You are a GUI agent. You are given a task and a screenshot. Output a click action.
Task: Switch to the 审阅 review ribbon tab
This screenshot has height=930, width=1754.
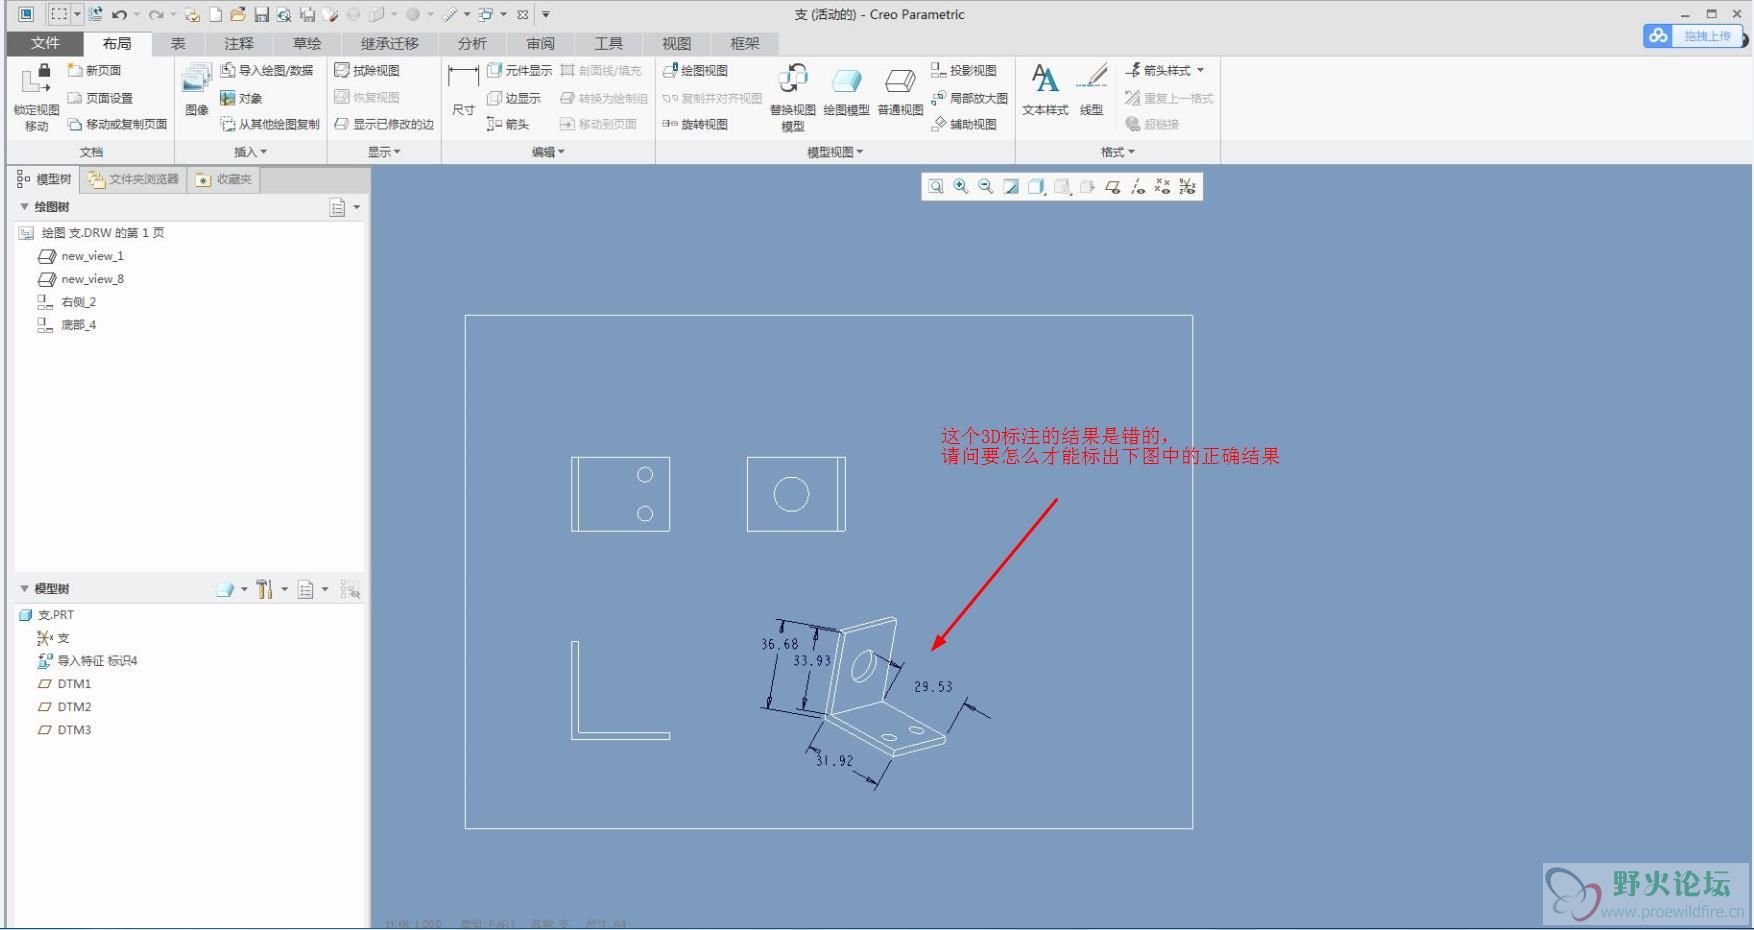point(540,43)
